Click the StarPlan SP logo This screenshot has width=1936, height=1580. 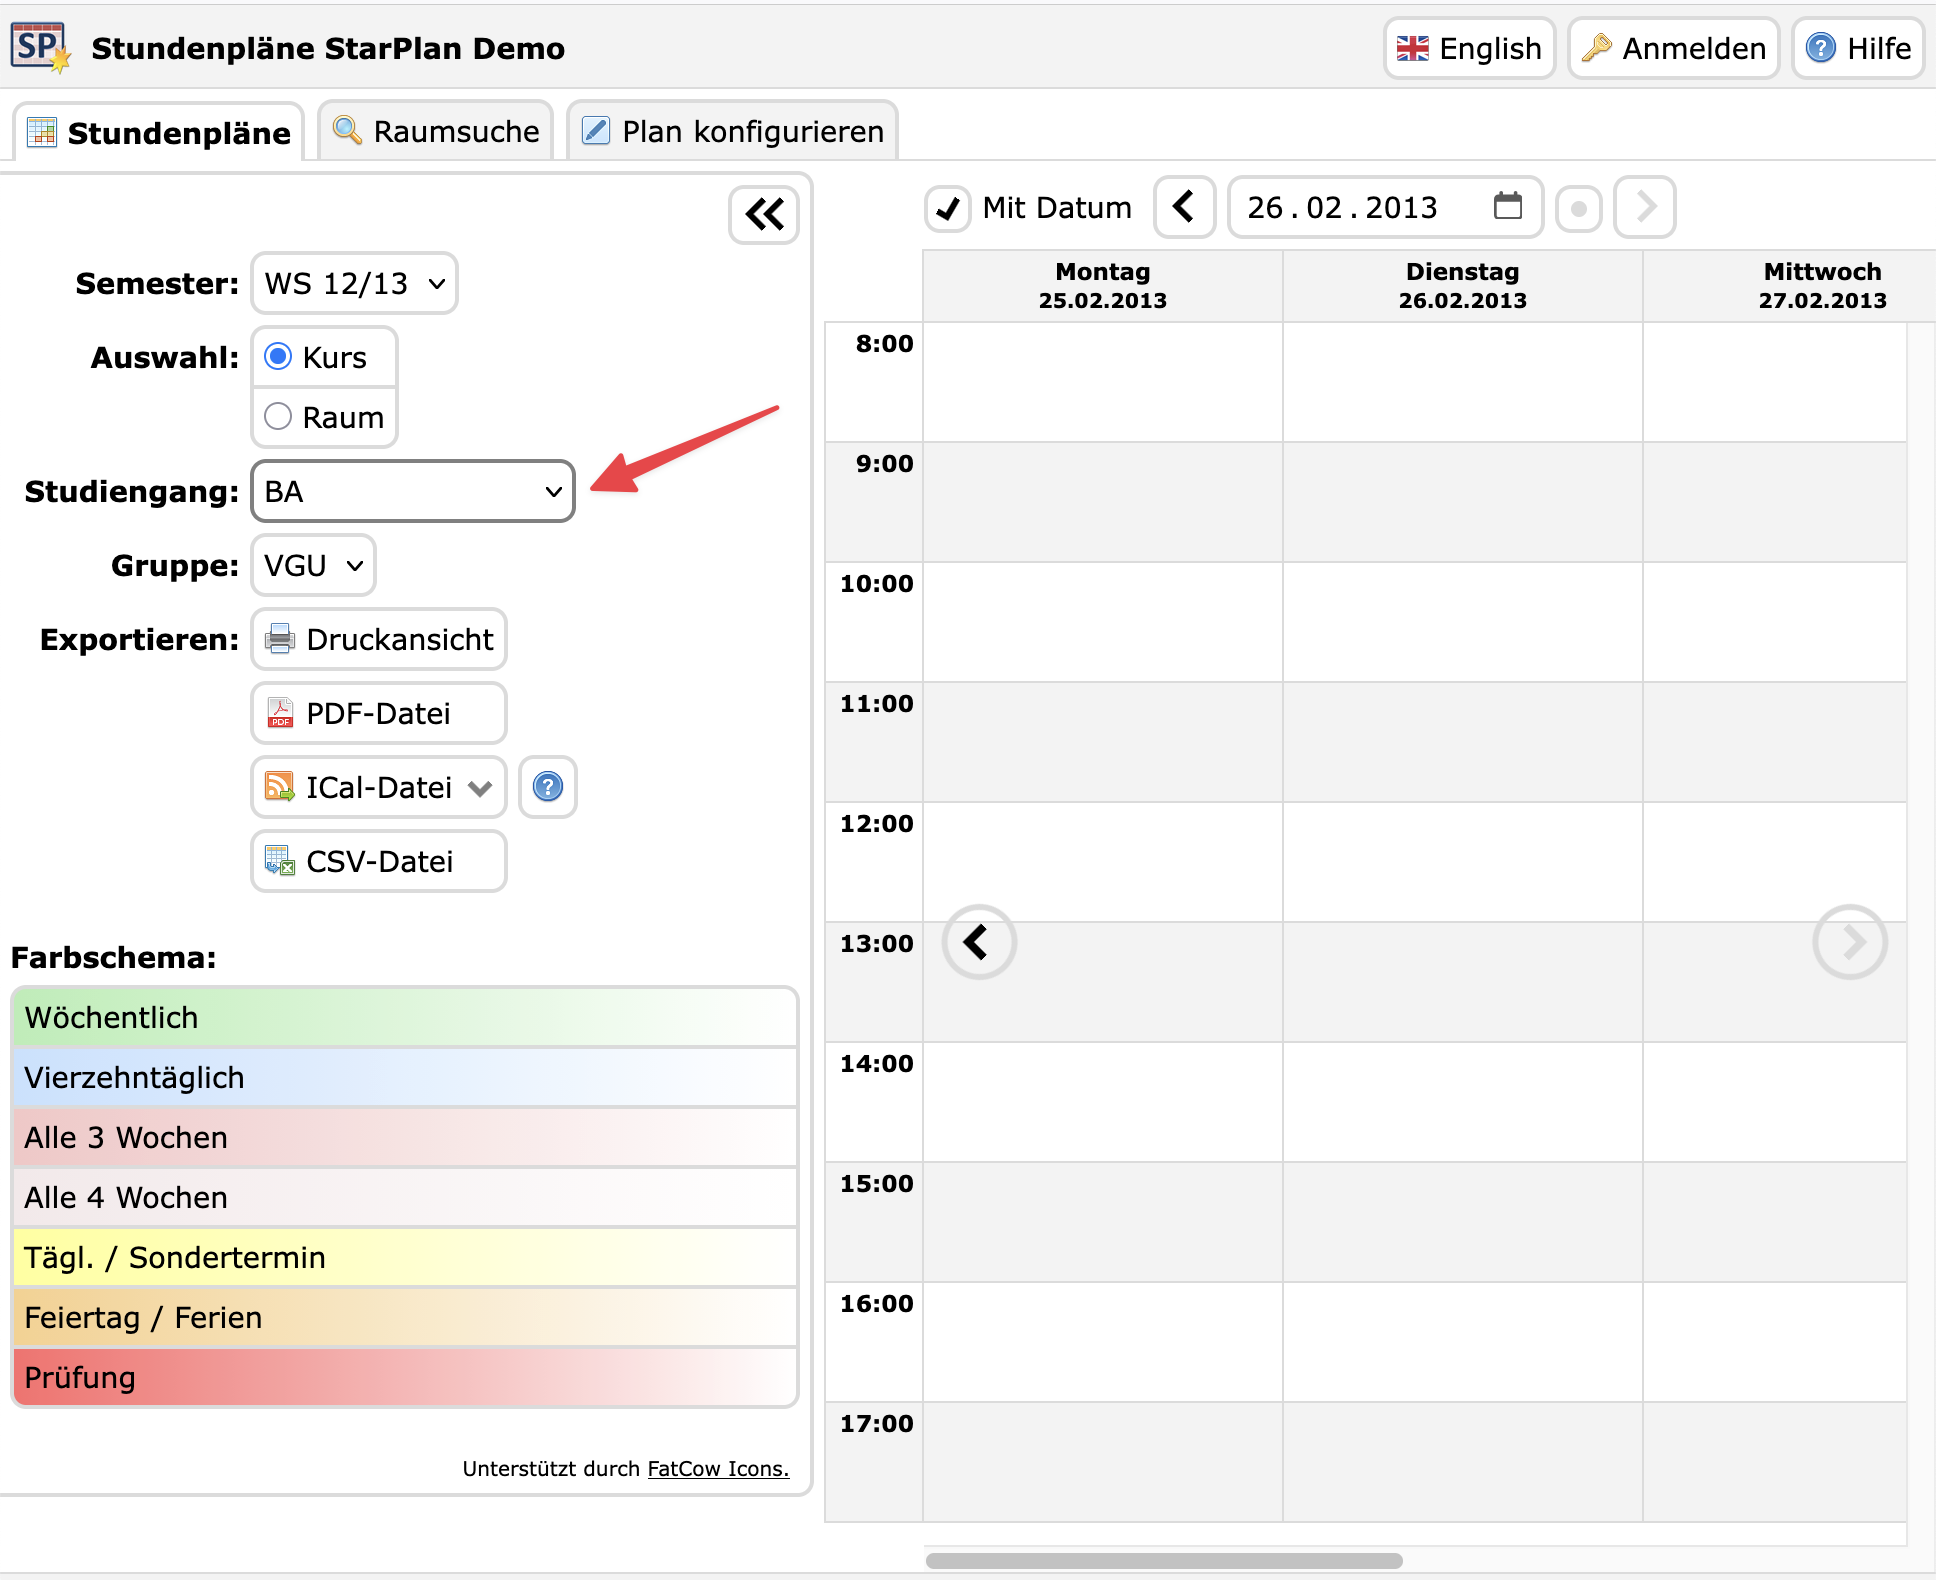[x=40, y=47]
